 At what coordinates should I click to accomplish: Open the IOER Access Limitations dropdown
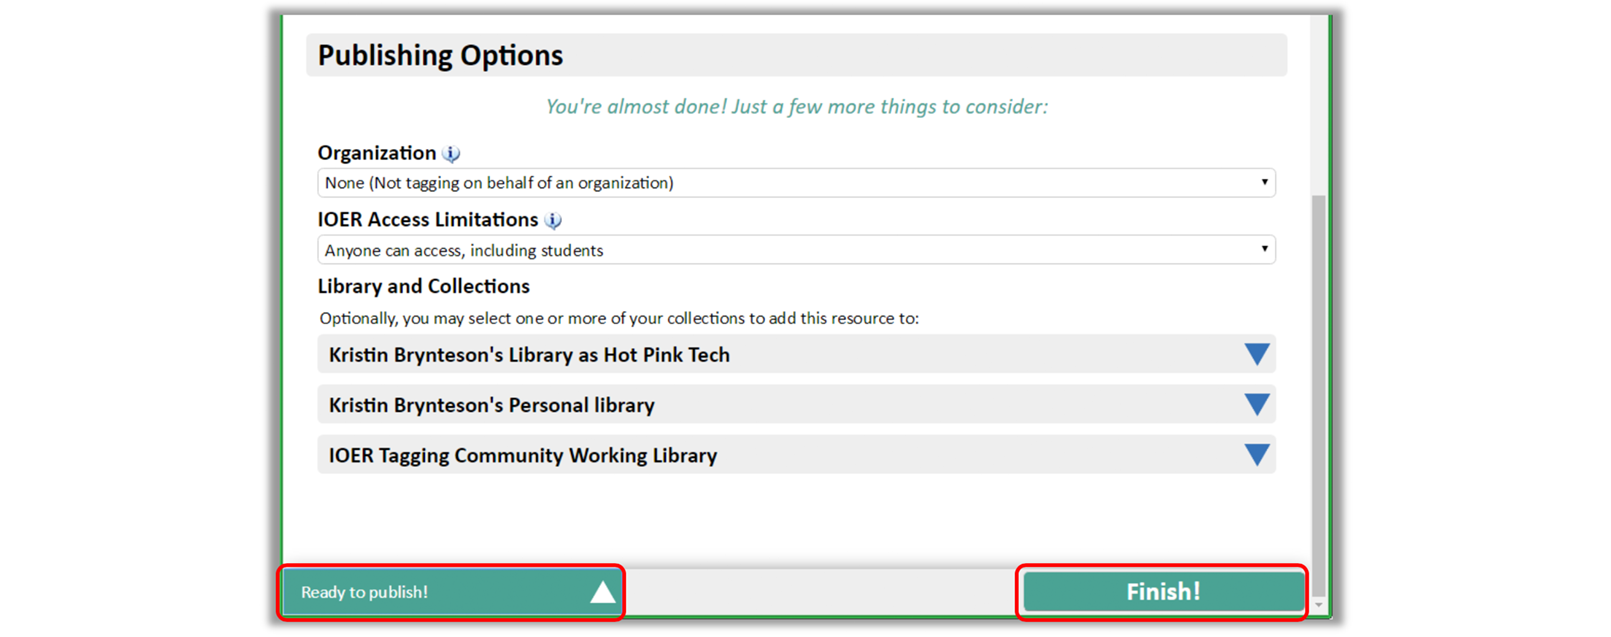pos(795,250)
